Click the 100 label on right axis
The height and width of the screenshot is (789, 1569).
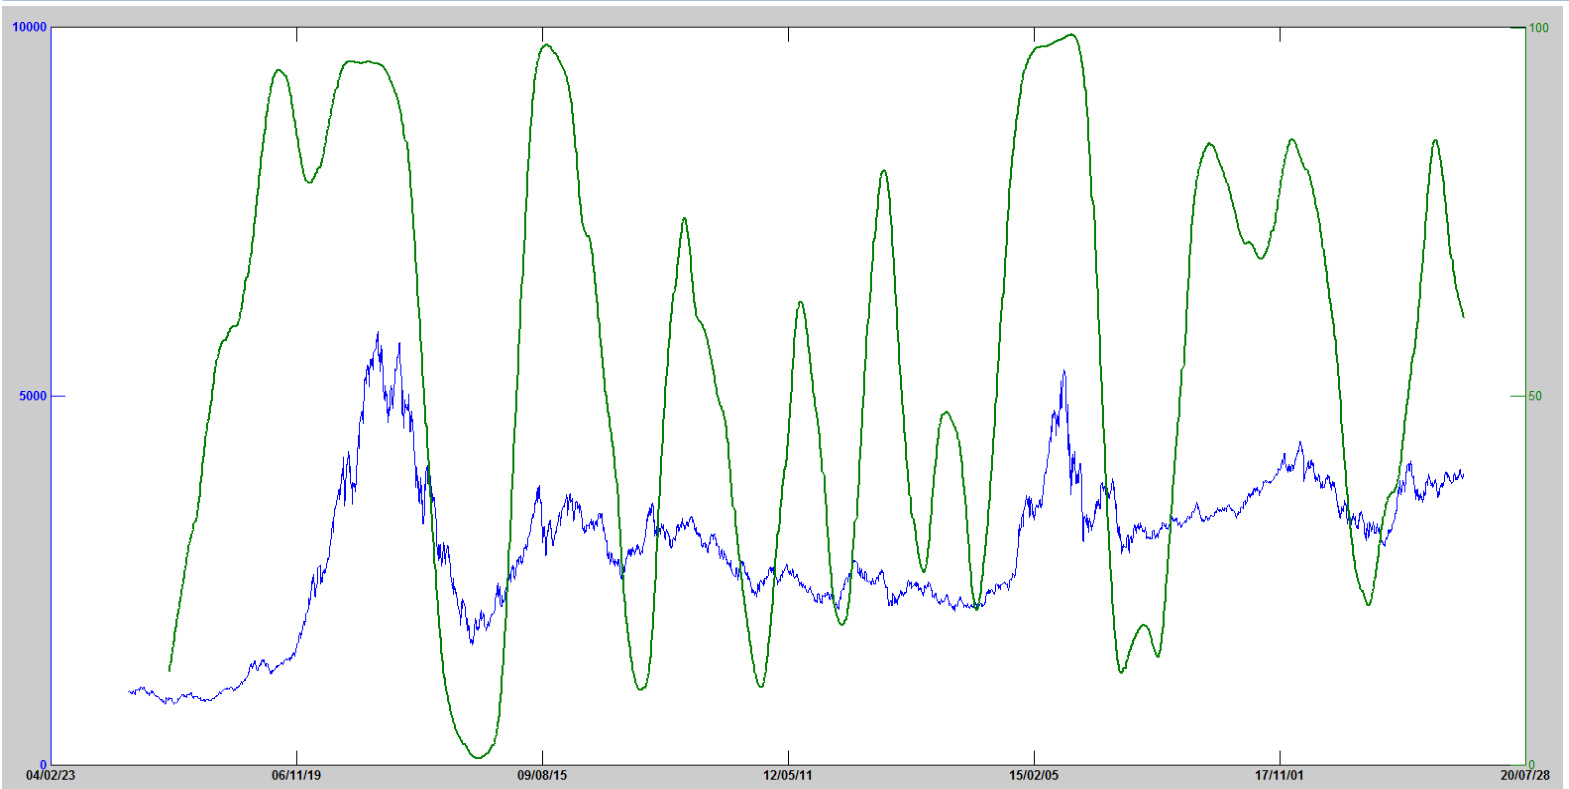(1539, 28)
